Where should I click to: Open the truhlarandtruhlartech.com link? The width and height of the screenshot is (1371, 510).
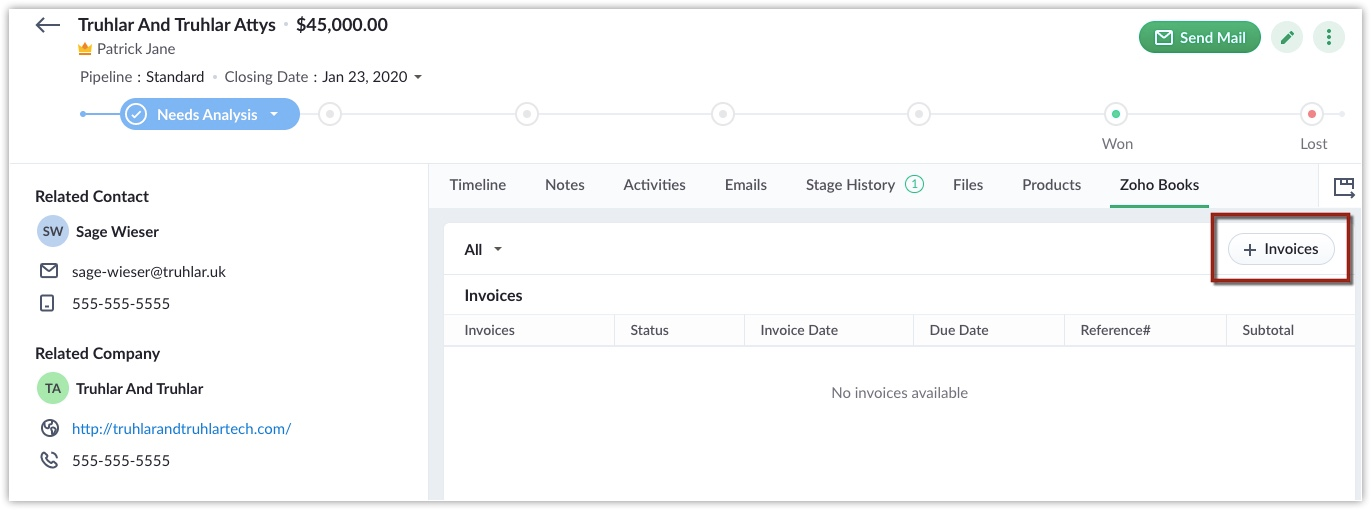click(x=181, y=428)
